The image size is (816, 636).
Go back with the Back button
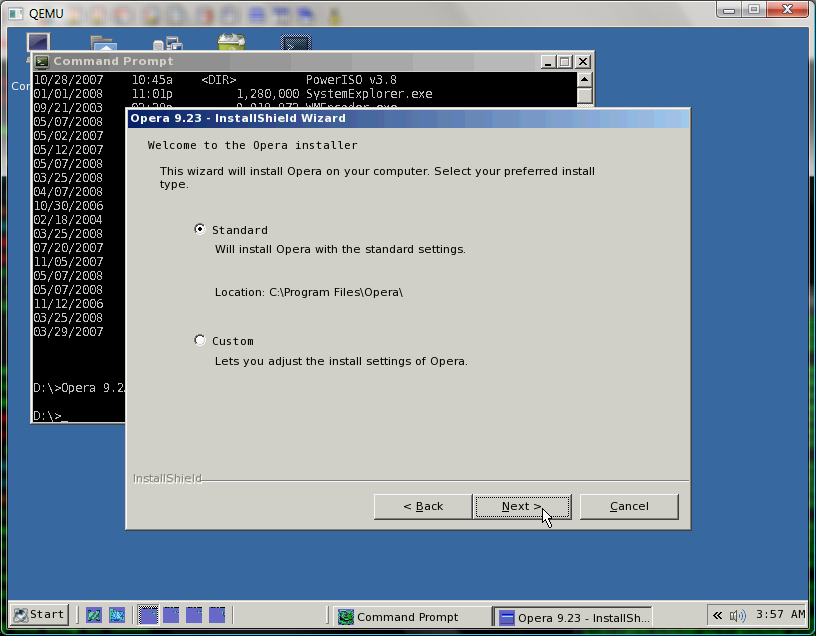pyautogui.click(x=423, y=506)
